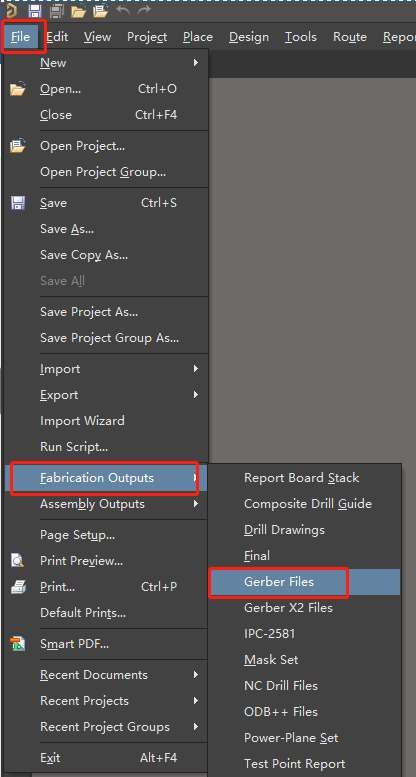Click the Save disk icon in top toolbar

tap(35, 10)
